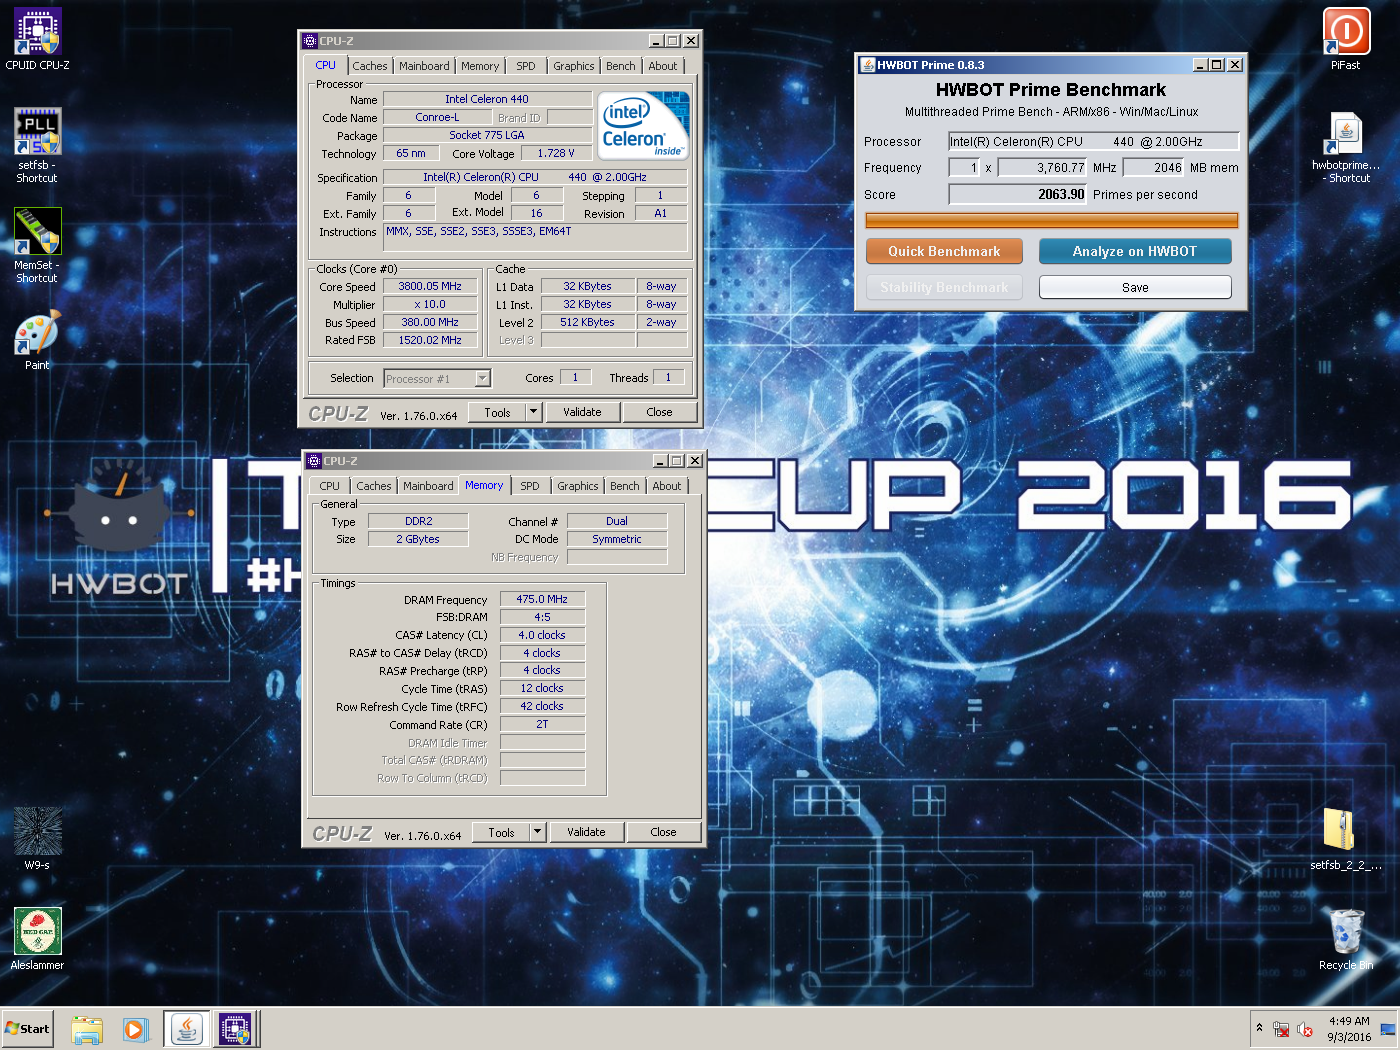Click the HWBOT Prime window title icon
Viewport: 1400px width, 1050px height.
coord(868,65)
